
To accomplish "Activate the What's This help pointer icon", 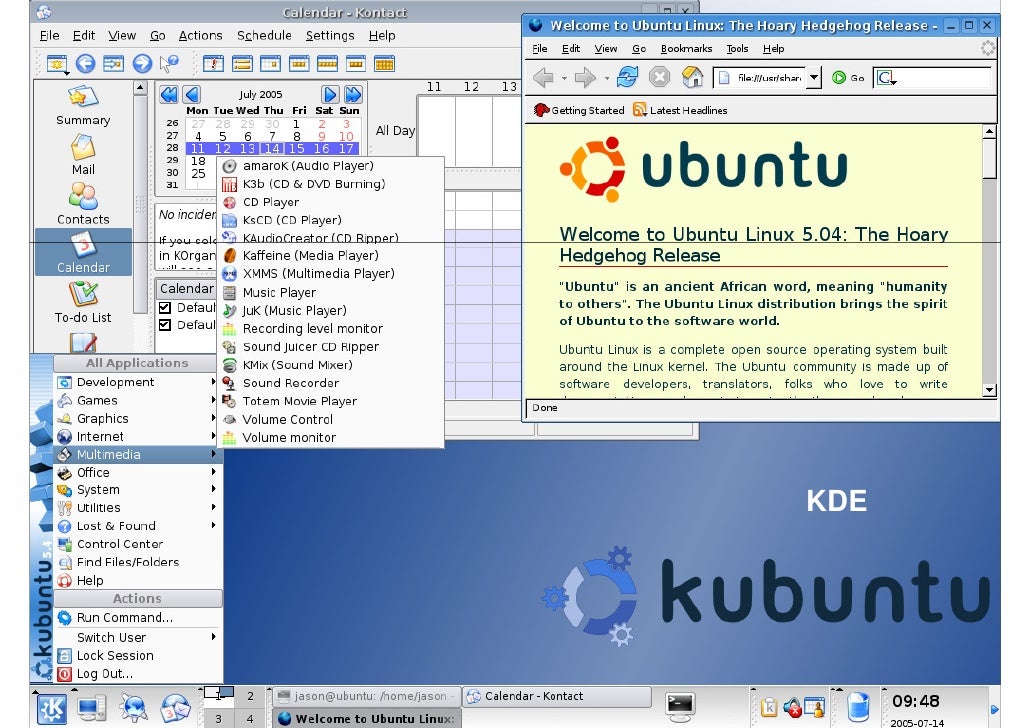I will point(169,64).
